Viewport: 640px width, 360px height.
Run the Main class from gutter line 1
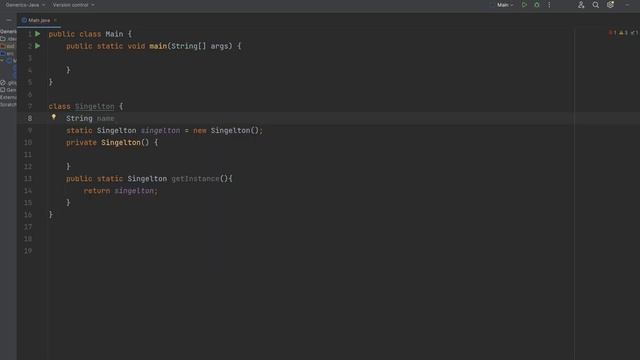[38, 34]
